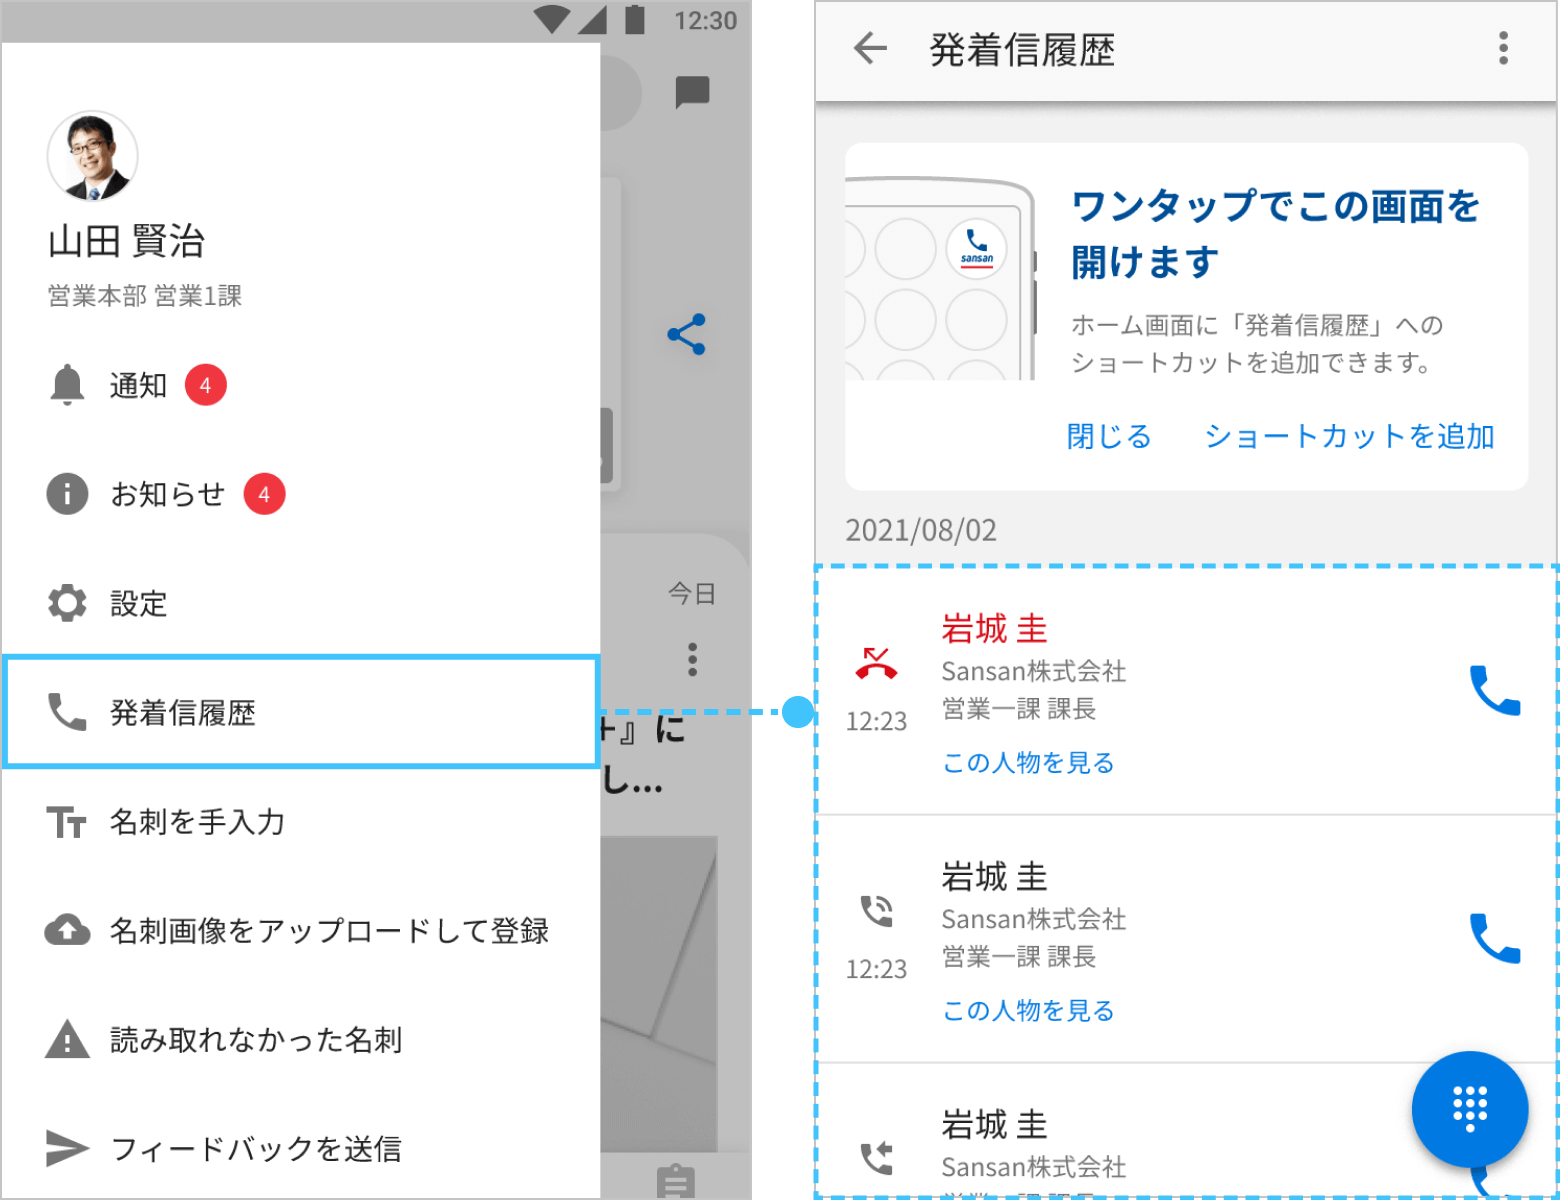Click the Sansan app icon illustration
The height and width of the screenshot is (1200, 1560).
(x=977, y=248)
